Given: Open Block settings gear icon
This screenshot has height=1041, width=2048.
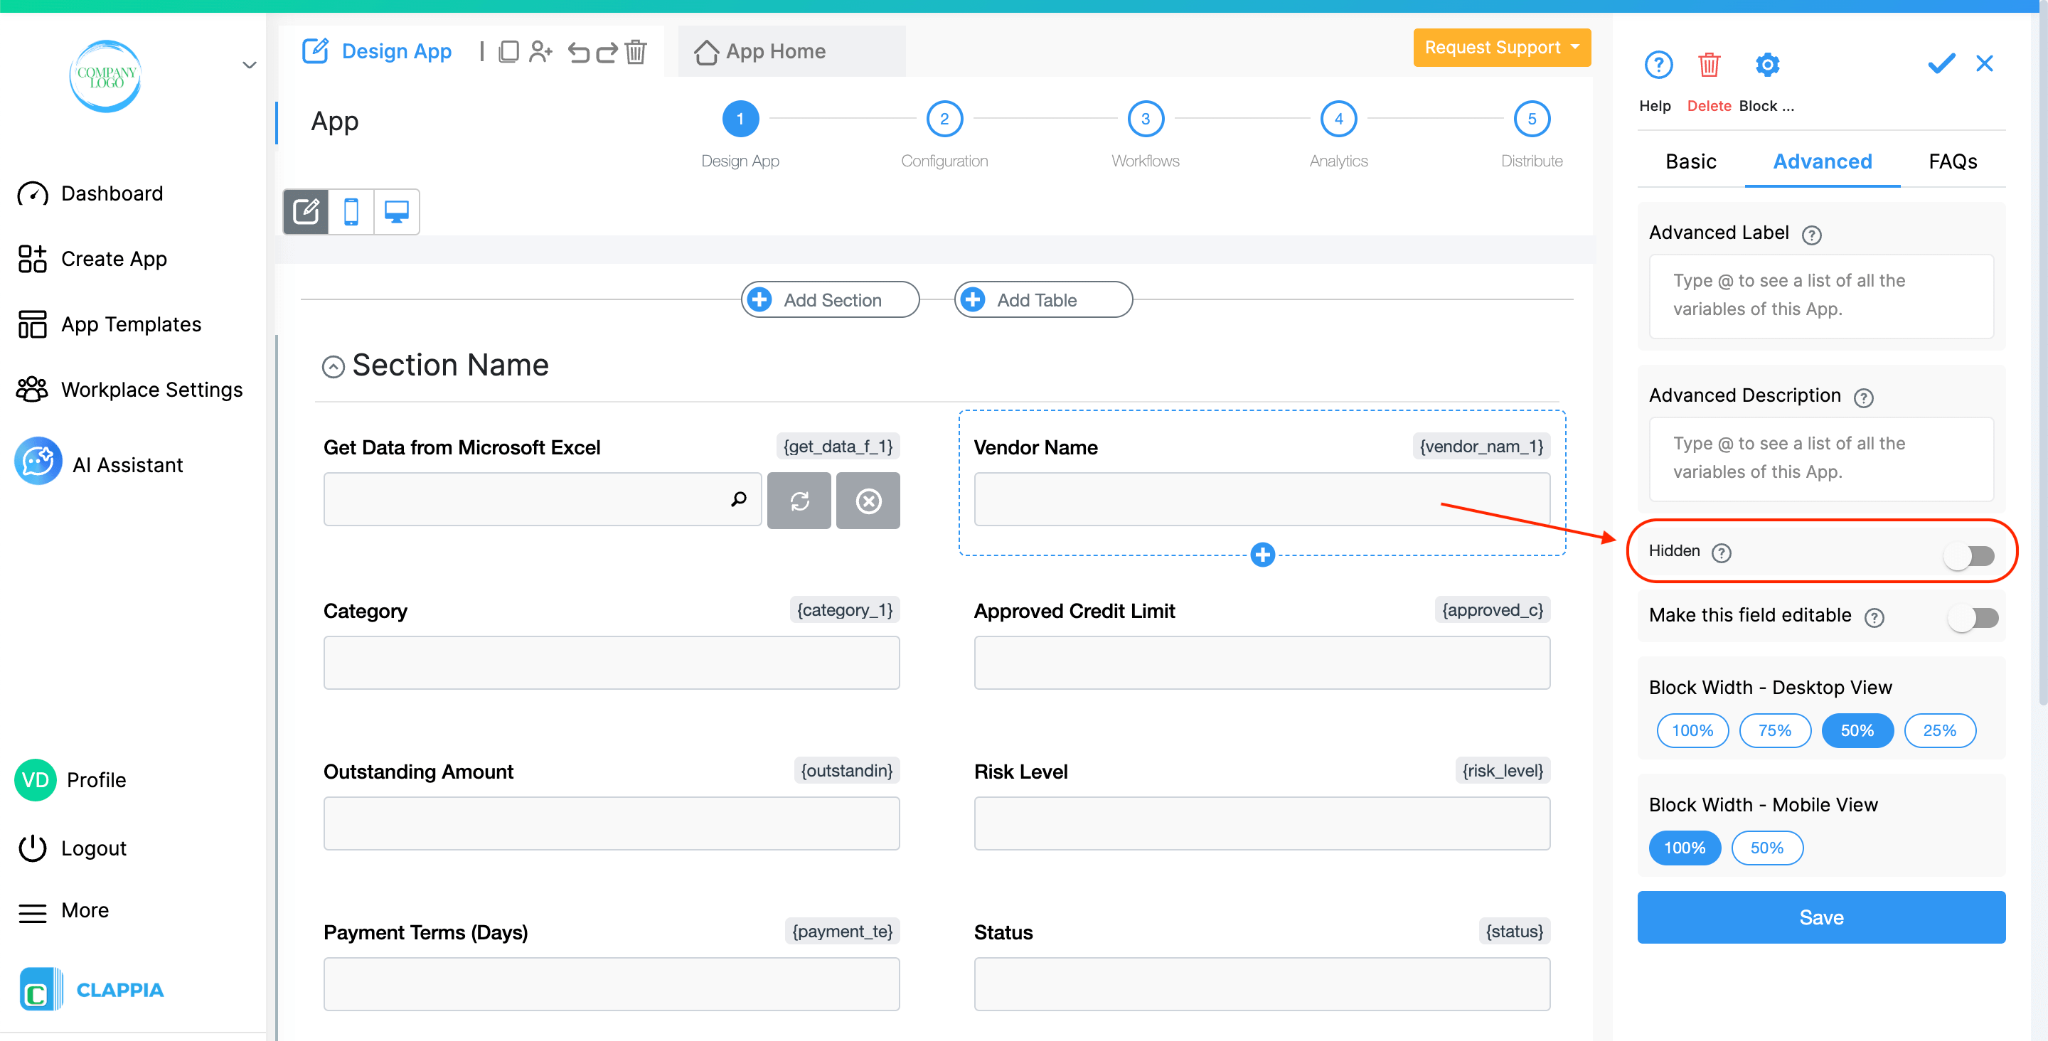Looking at the screenshot, I should pyautogui.click(x=1767, y=65).
